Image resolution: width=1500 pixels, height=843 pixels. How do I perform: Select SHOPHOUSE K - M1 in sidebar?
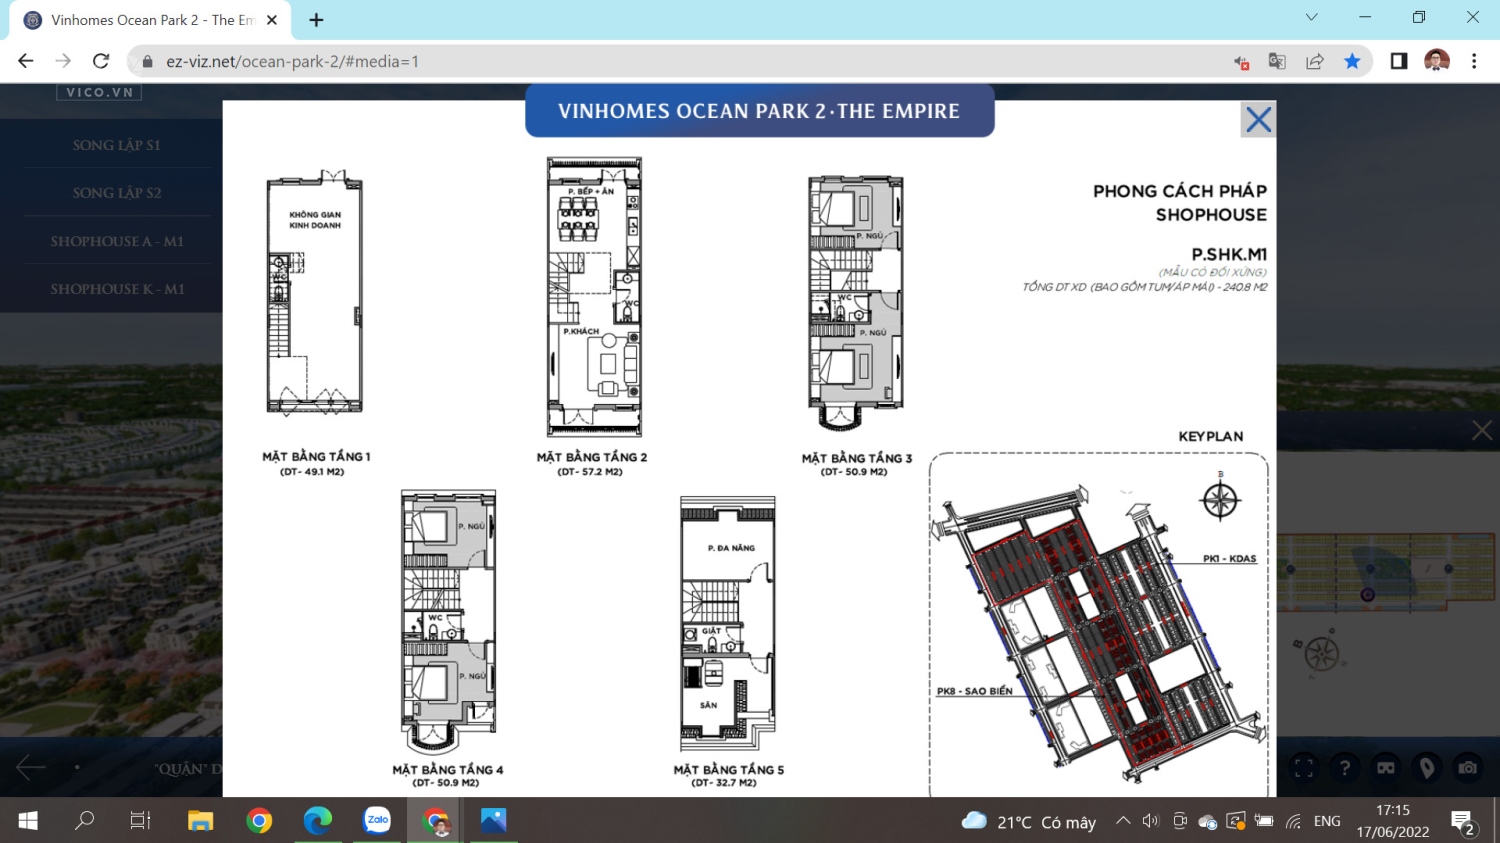(x=117, y=289)
